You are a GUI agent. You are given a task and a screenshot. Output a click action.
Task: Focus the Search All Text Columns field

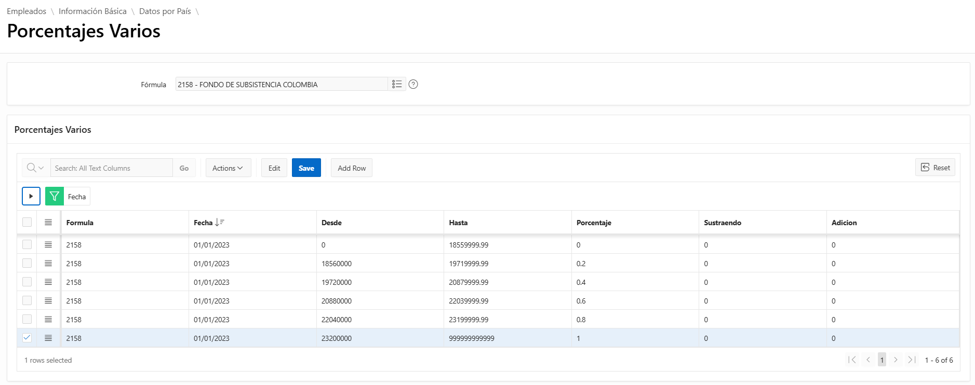(x=111, y=168)
